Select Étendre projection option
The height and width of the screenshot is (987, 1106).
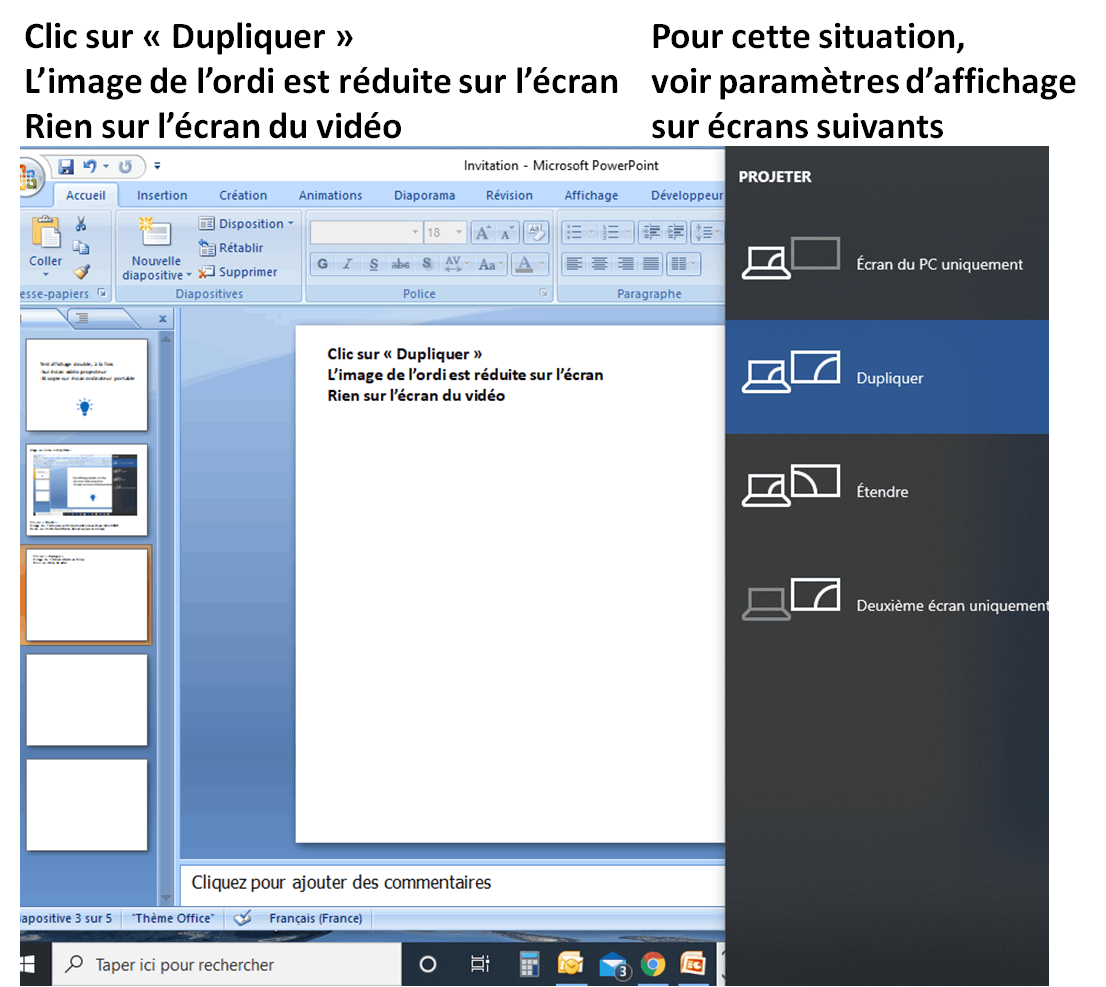click(887, 491)
